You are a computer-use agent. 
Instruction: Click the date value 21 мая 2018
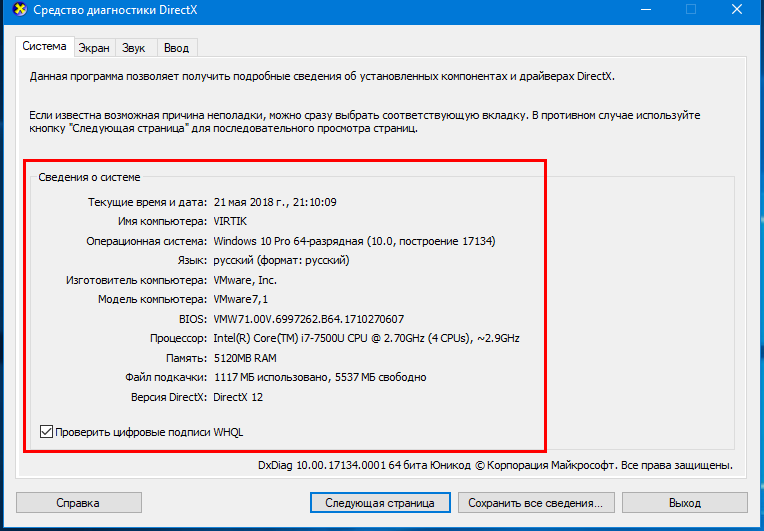coord(275,202)
